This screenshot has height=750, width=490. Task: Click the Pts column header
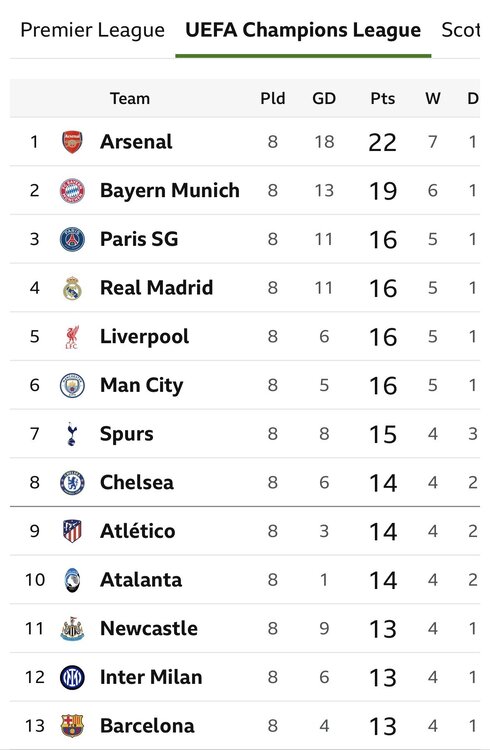coord(383,99)
